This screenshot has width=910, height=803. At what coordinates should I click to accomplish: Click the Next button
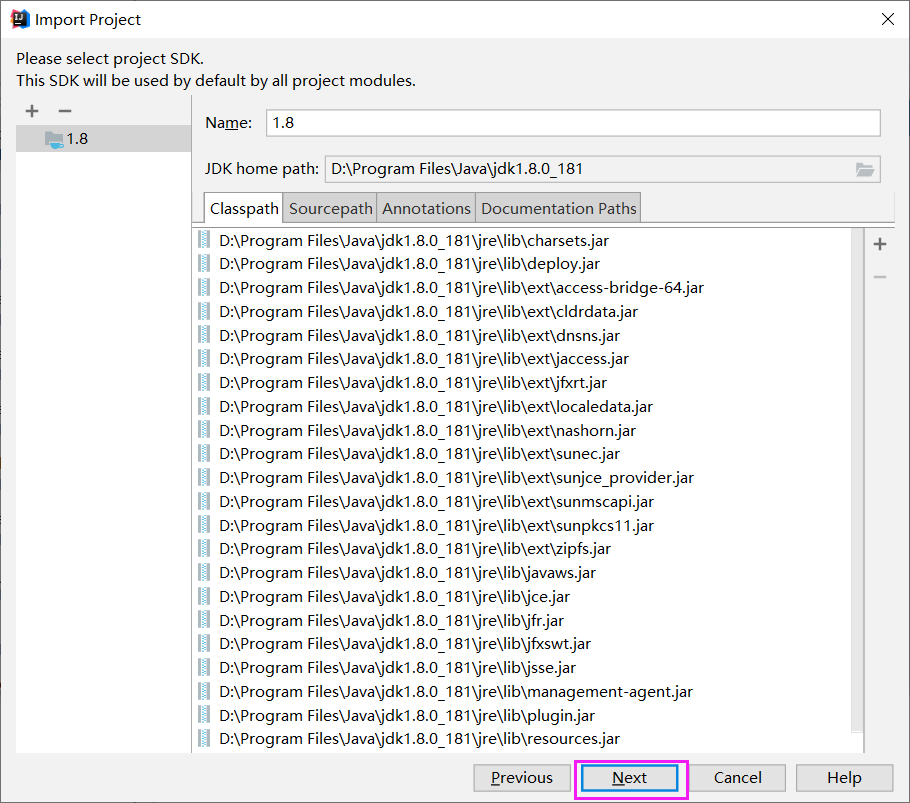pos(630,777)
